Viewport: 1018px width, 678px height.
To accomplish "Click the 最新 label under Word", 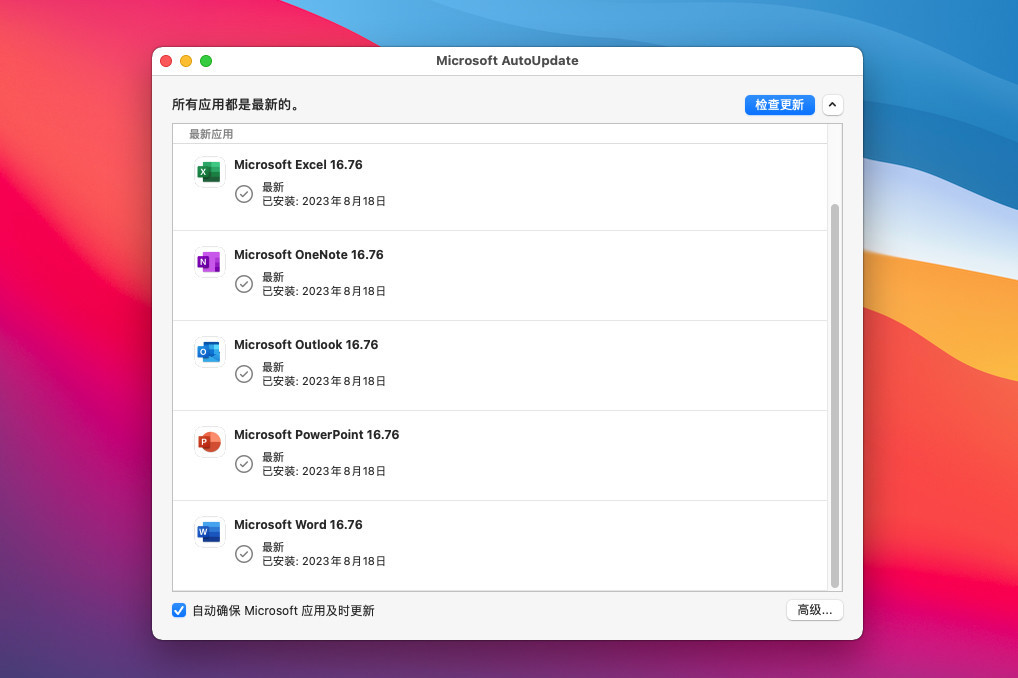I will (x=273, y=547).
